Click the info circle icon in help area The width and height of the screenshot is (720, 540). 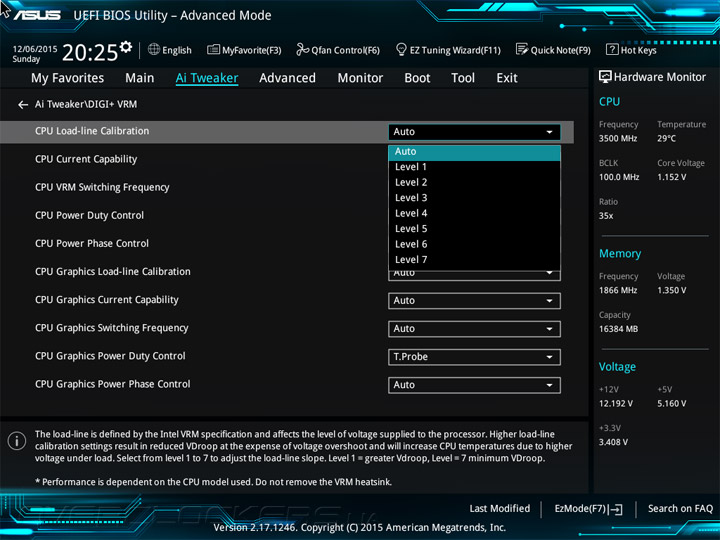(x=17, y=441)
